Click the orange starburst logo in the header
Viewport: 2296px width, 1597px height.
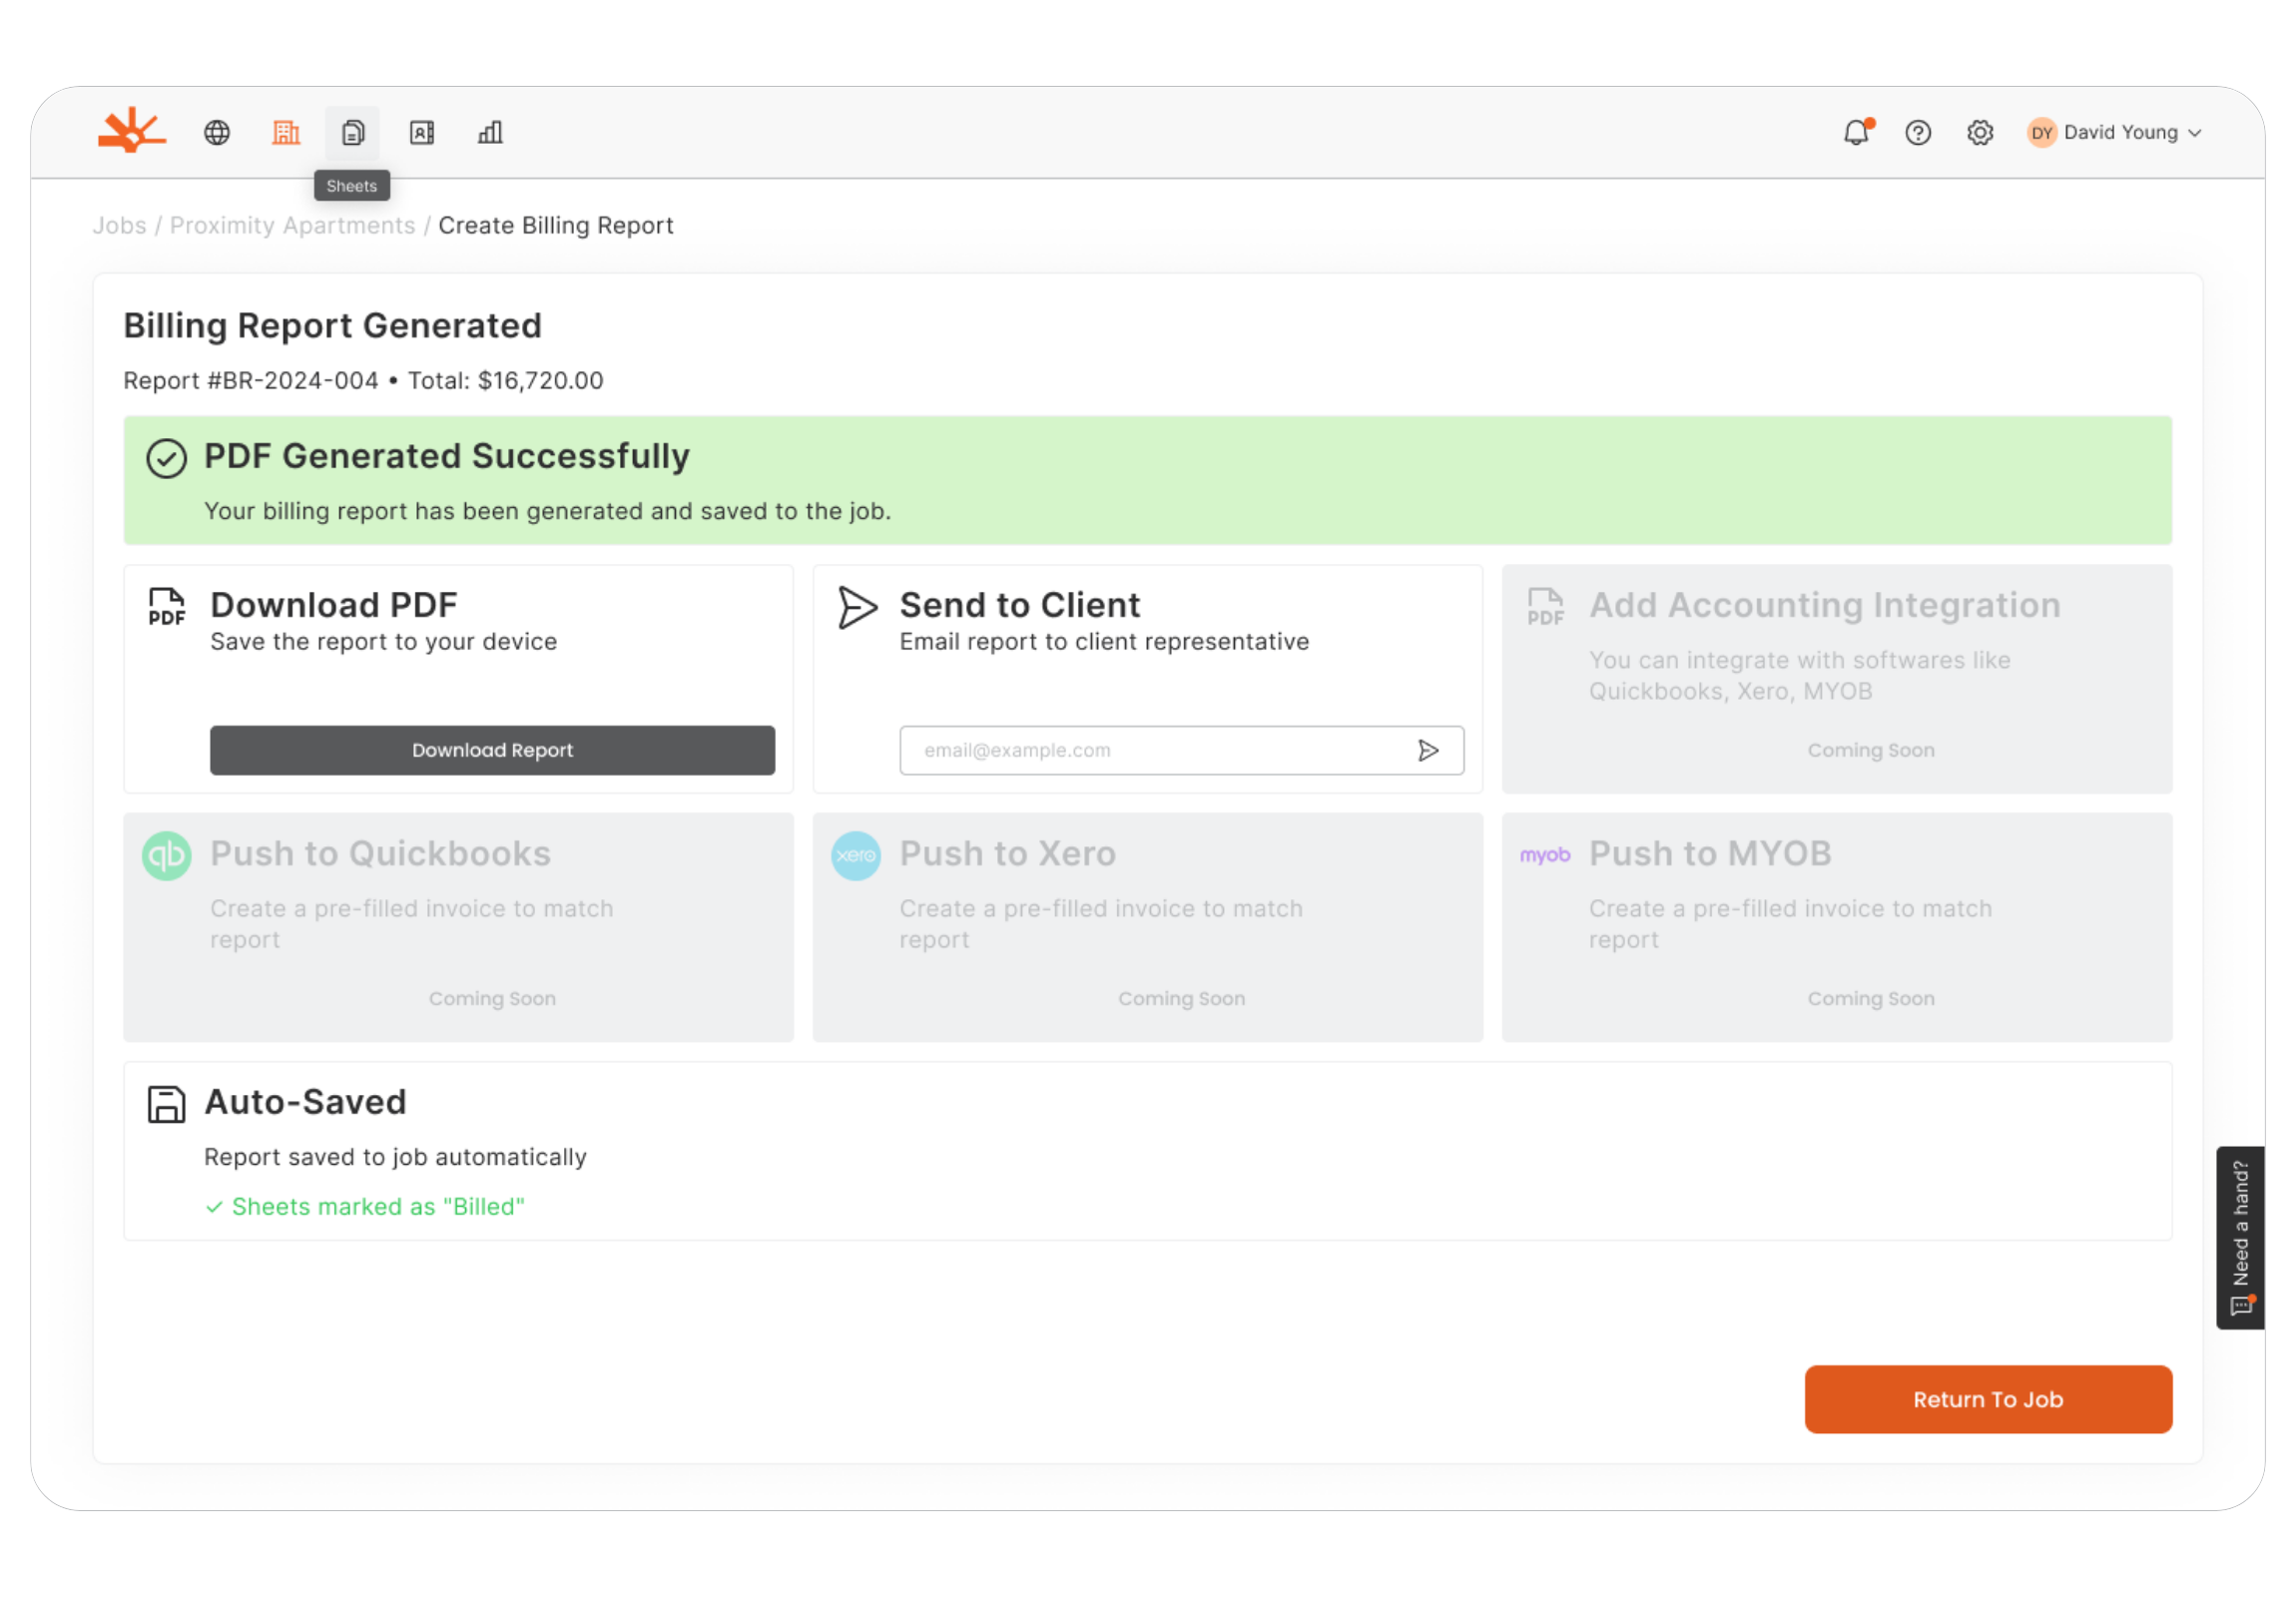[131, 131]
